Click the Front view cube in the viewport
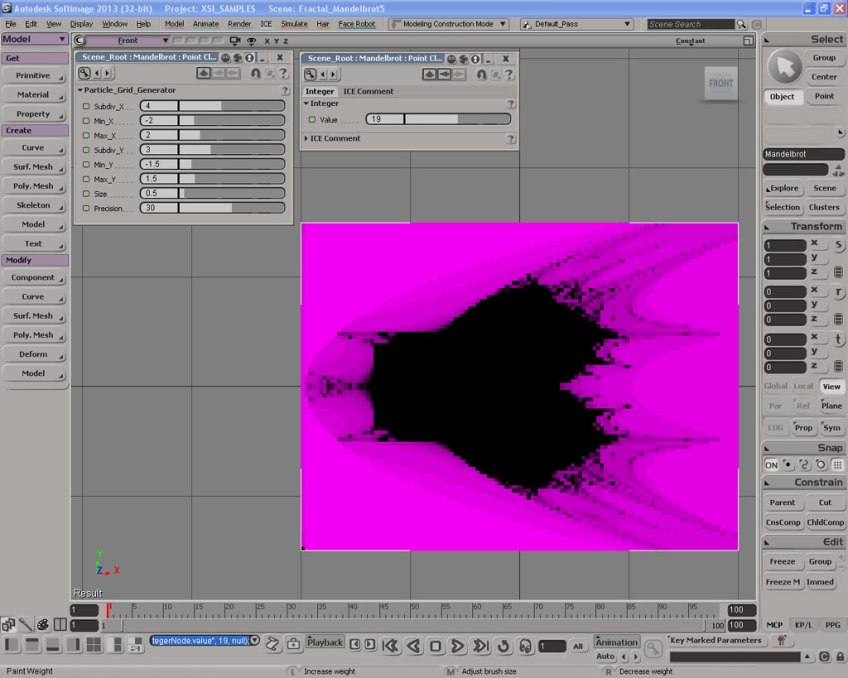 (720, 83)
